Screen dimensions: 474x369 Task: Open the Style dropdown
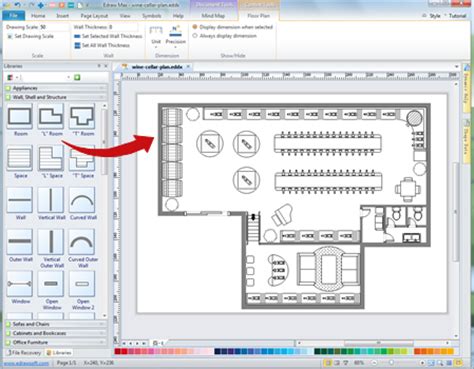pyautogui.click(x=434, y=16)
